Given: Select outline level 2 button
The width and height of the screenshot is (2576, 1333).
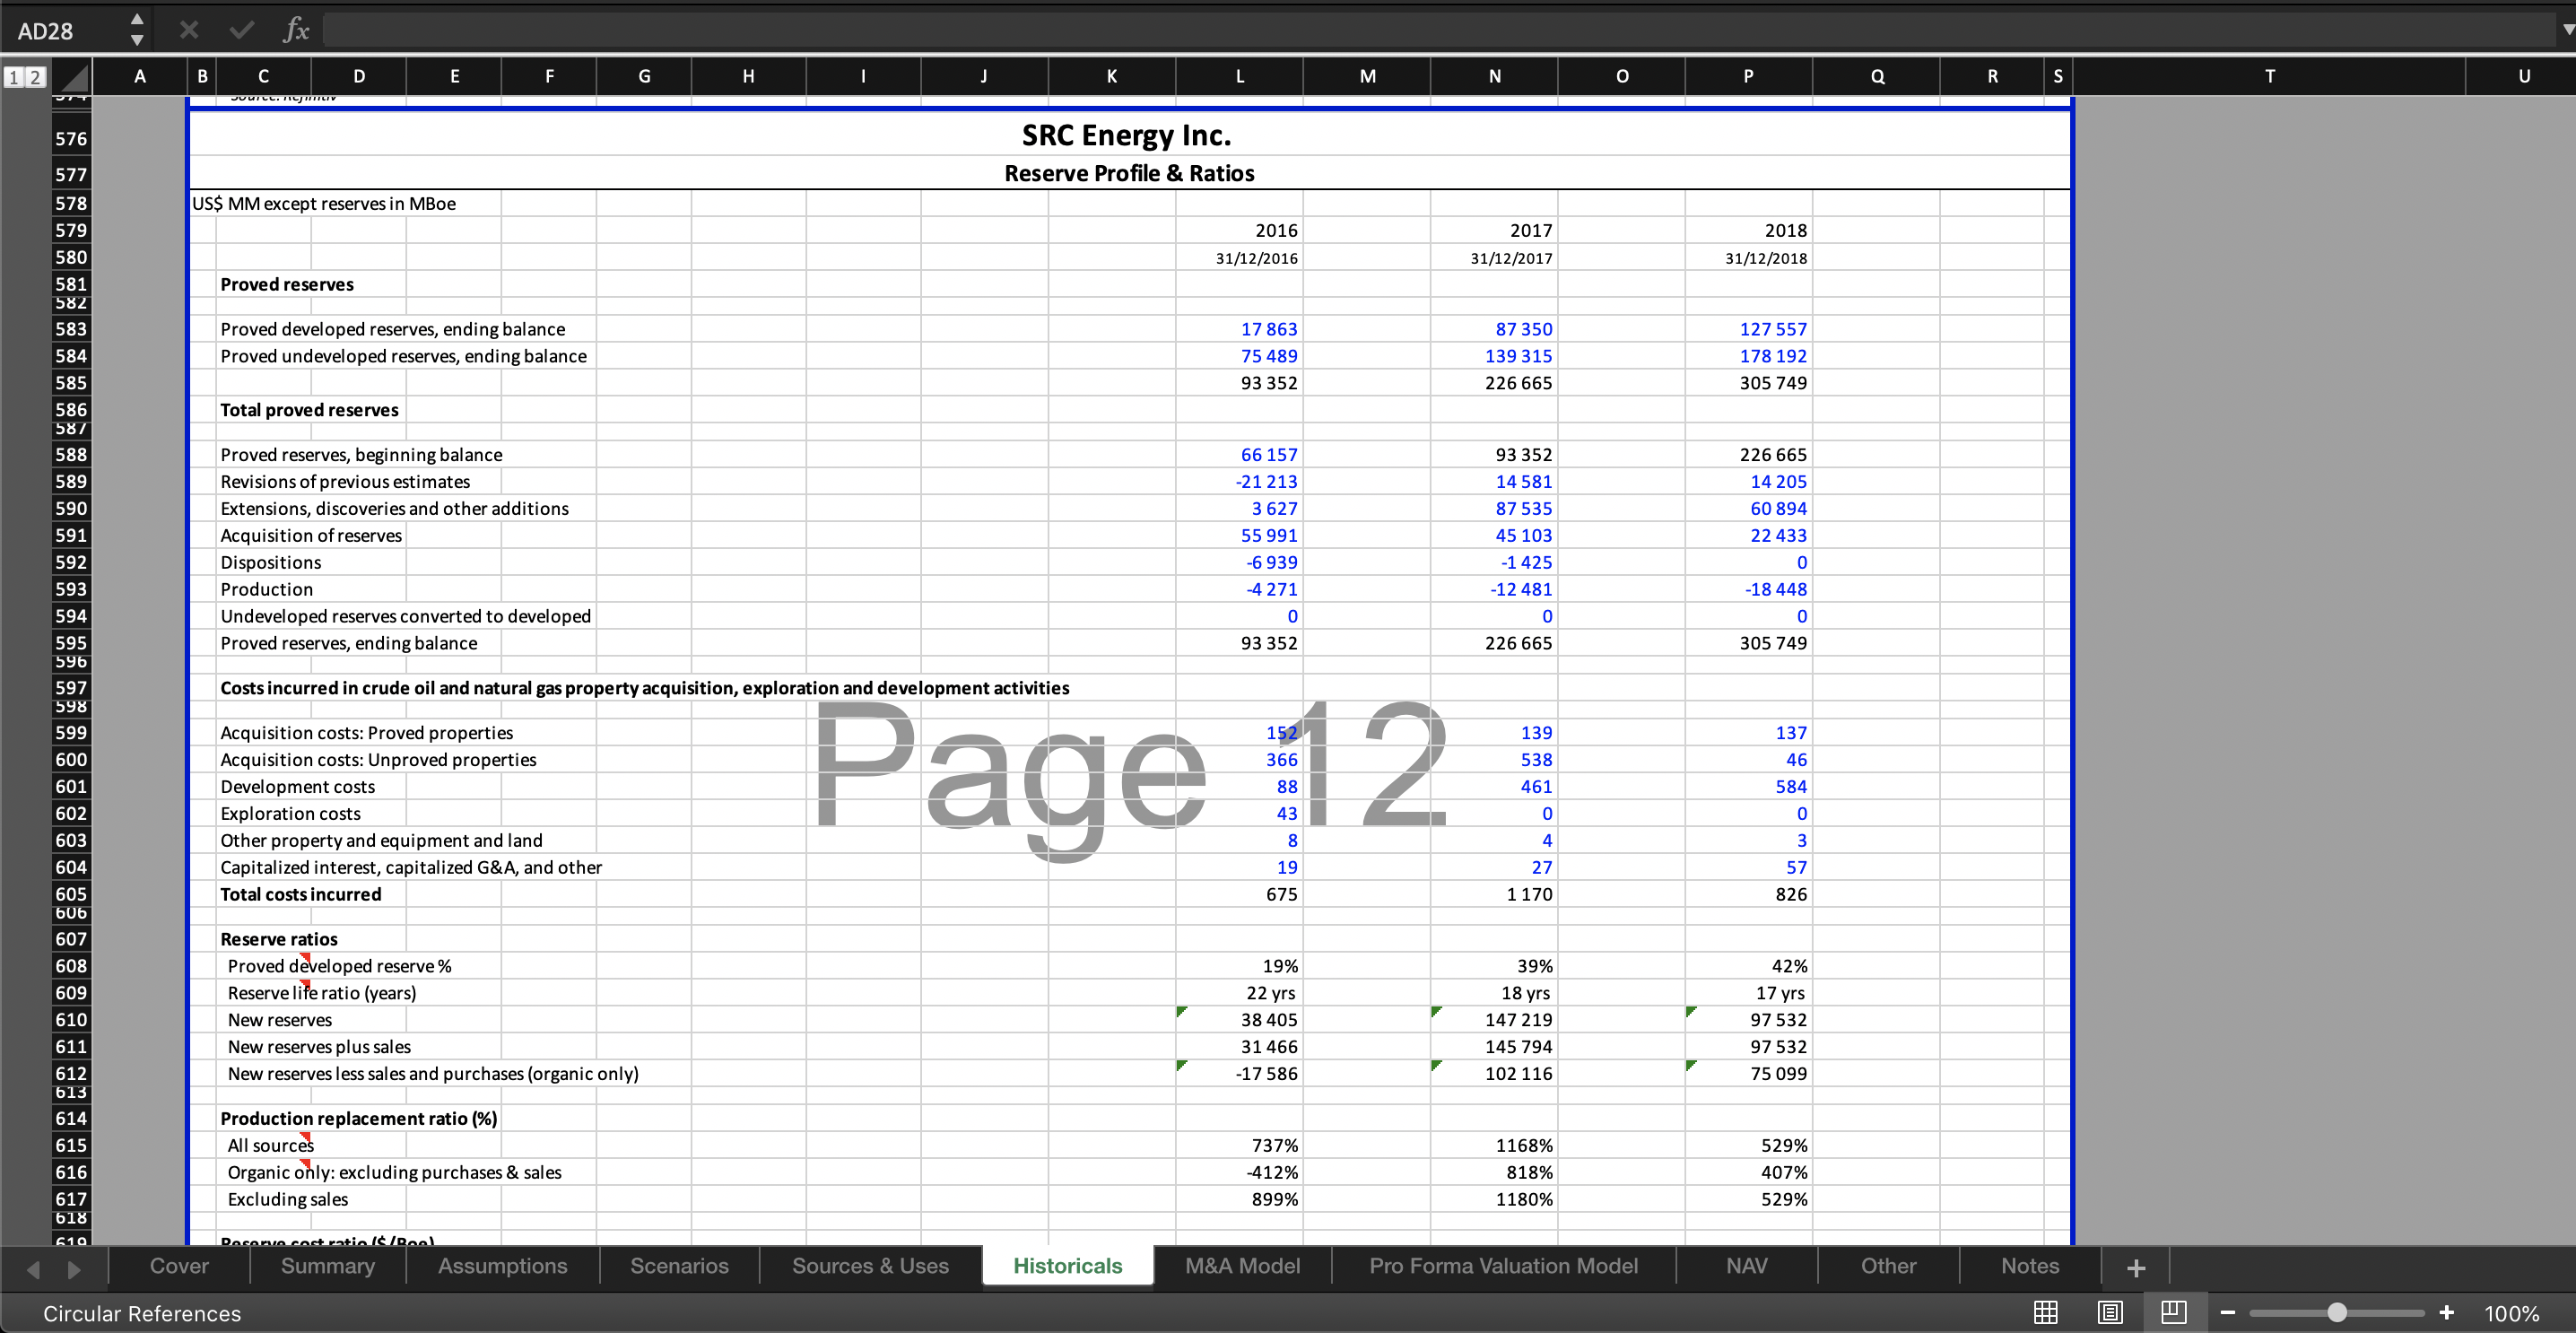Looking at the screenshot, I should coord(34,76).
